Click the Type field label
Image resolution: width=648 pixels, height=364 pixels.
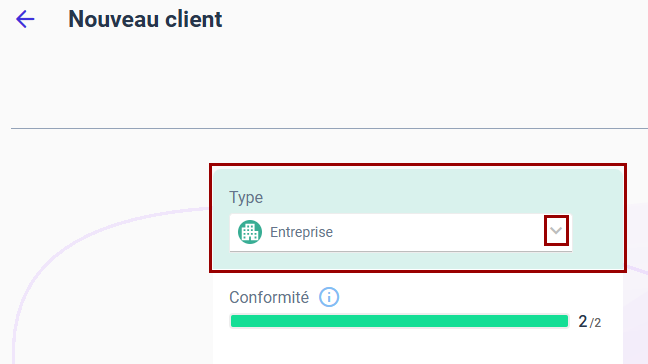(246, 197)
